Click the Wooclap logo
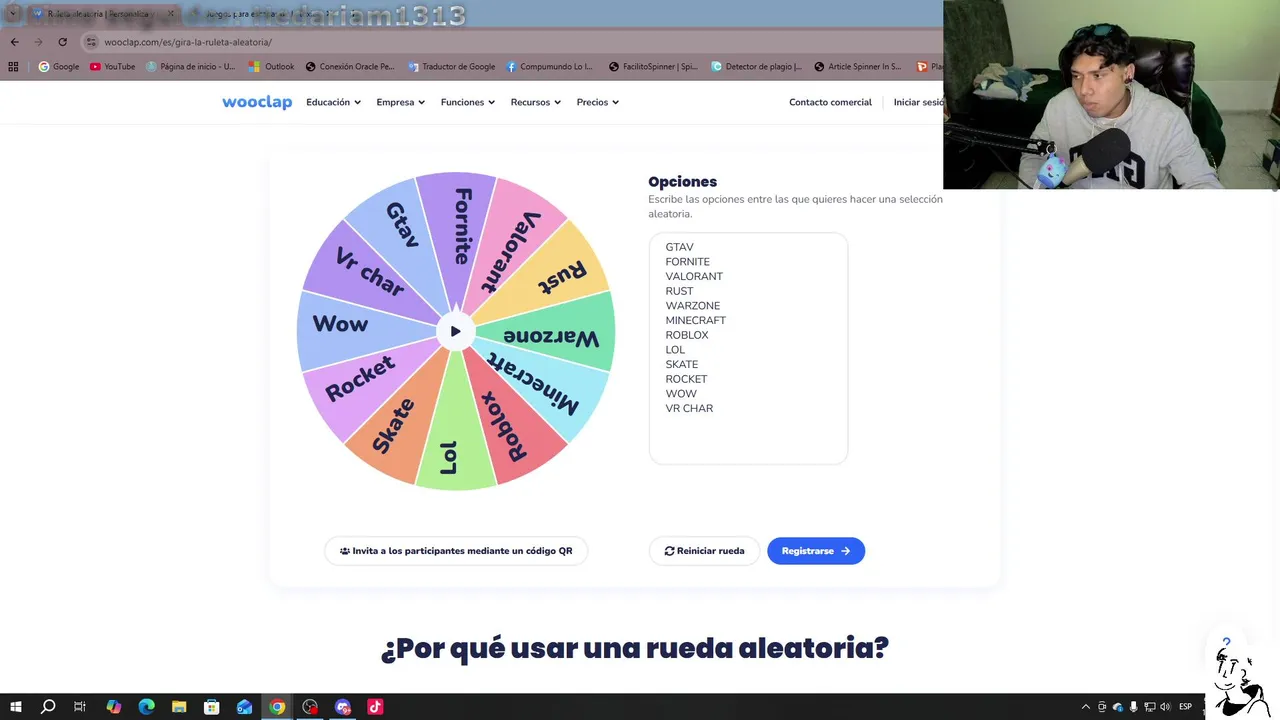Screen dimensions: 1280x720 click(257, 102)
